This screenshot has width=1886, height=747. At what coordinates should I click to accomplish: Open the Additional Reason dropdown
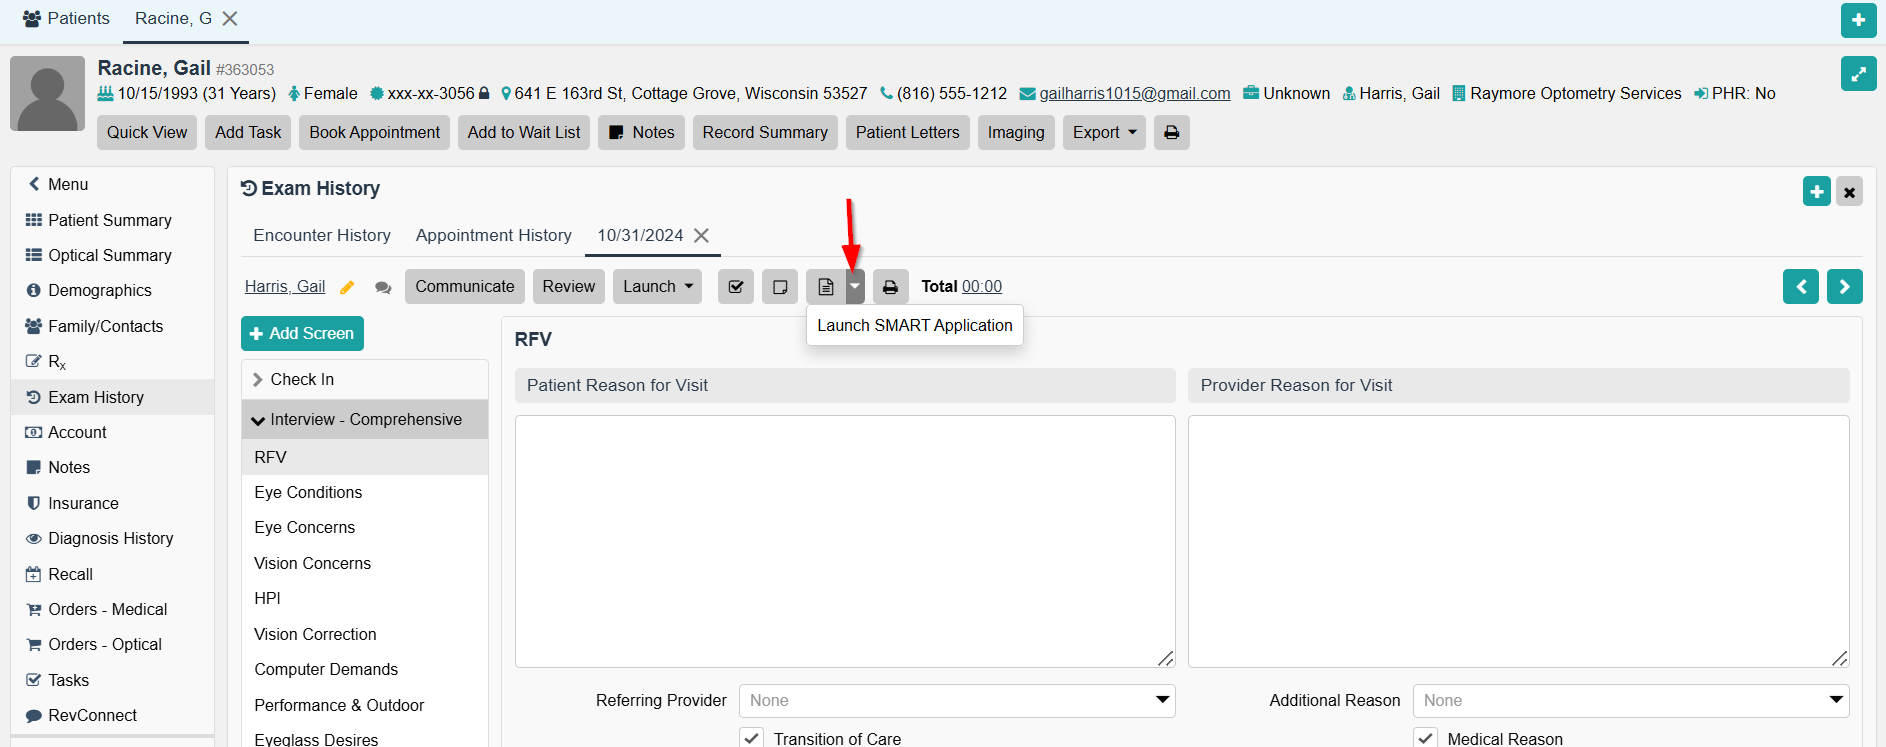click(x=1630, y=701)
